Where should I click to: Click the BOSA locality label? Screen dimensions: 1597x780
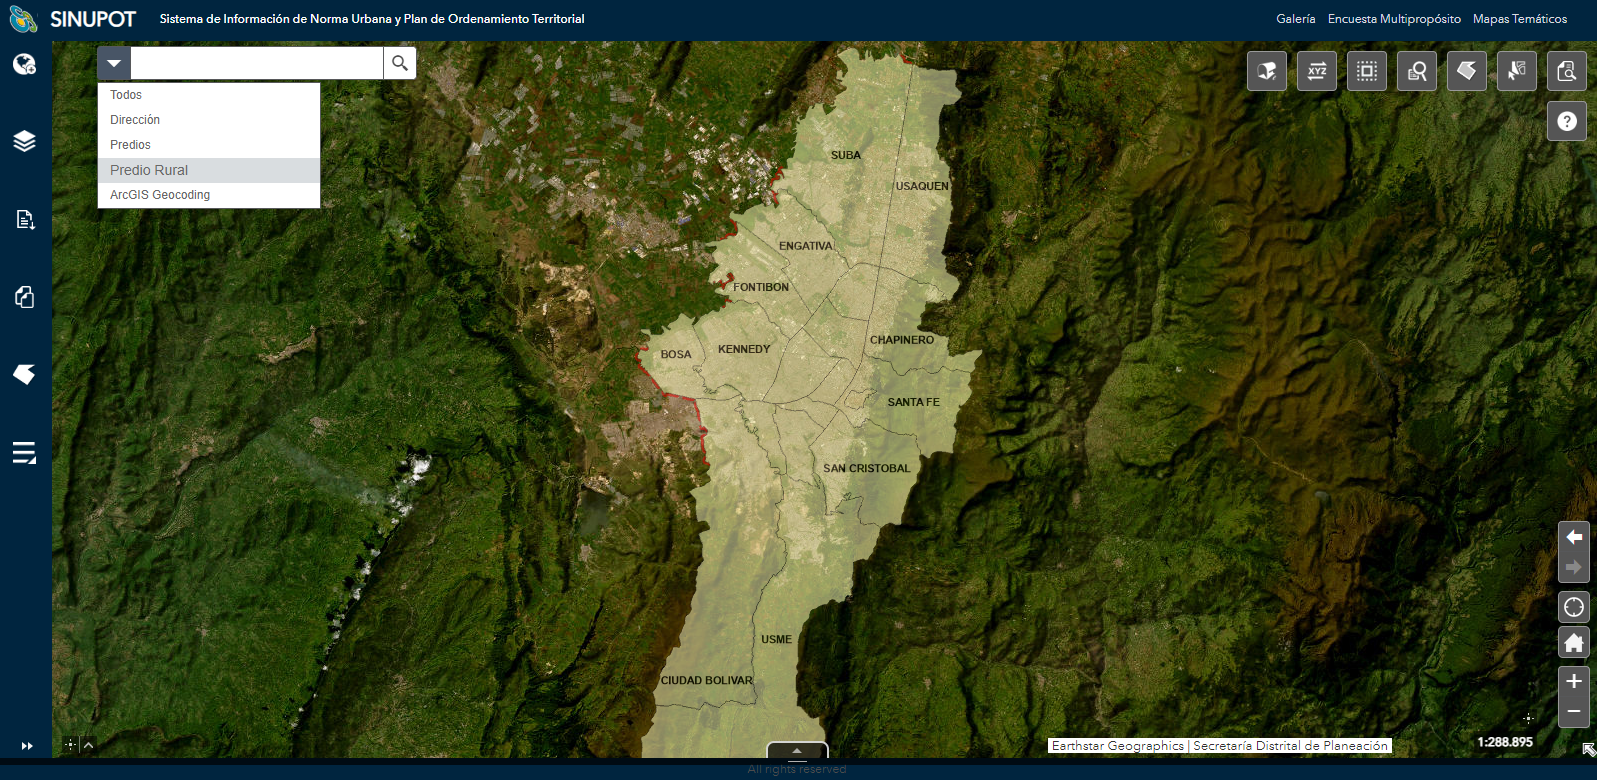coord(676,354)
